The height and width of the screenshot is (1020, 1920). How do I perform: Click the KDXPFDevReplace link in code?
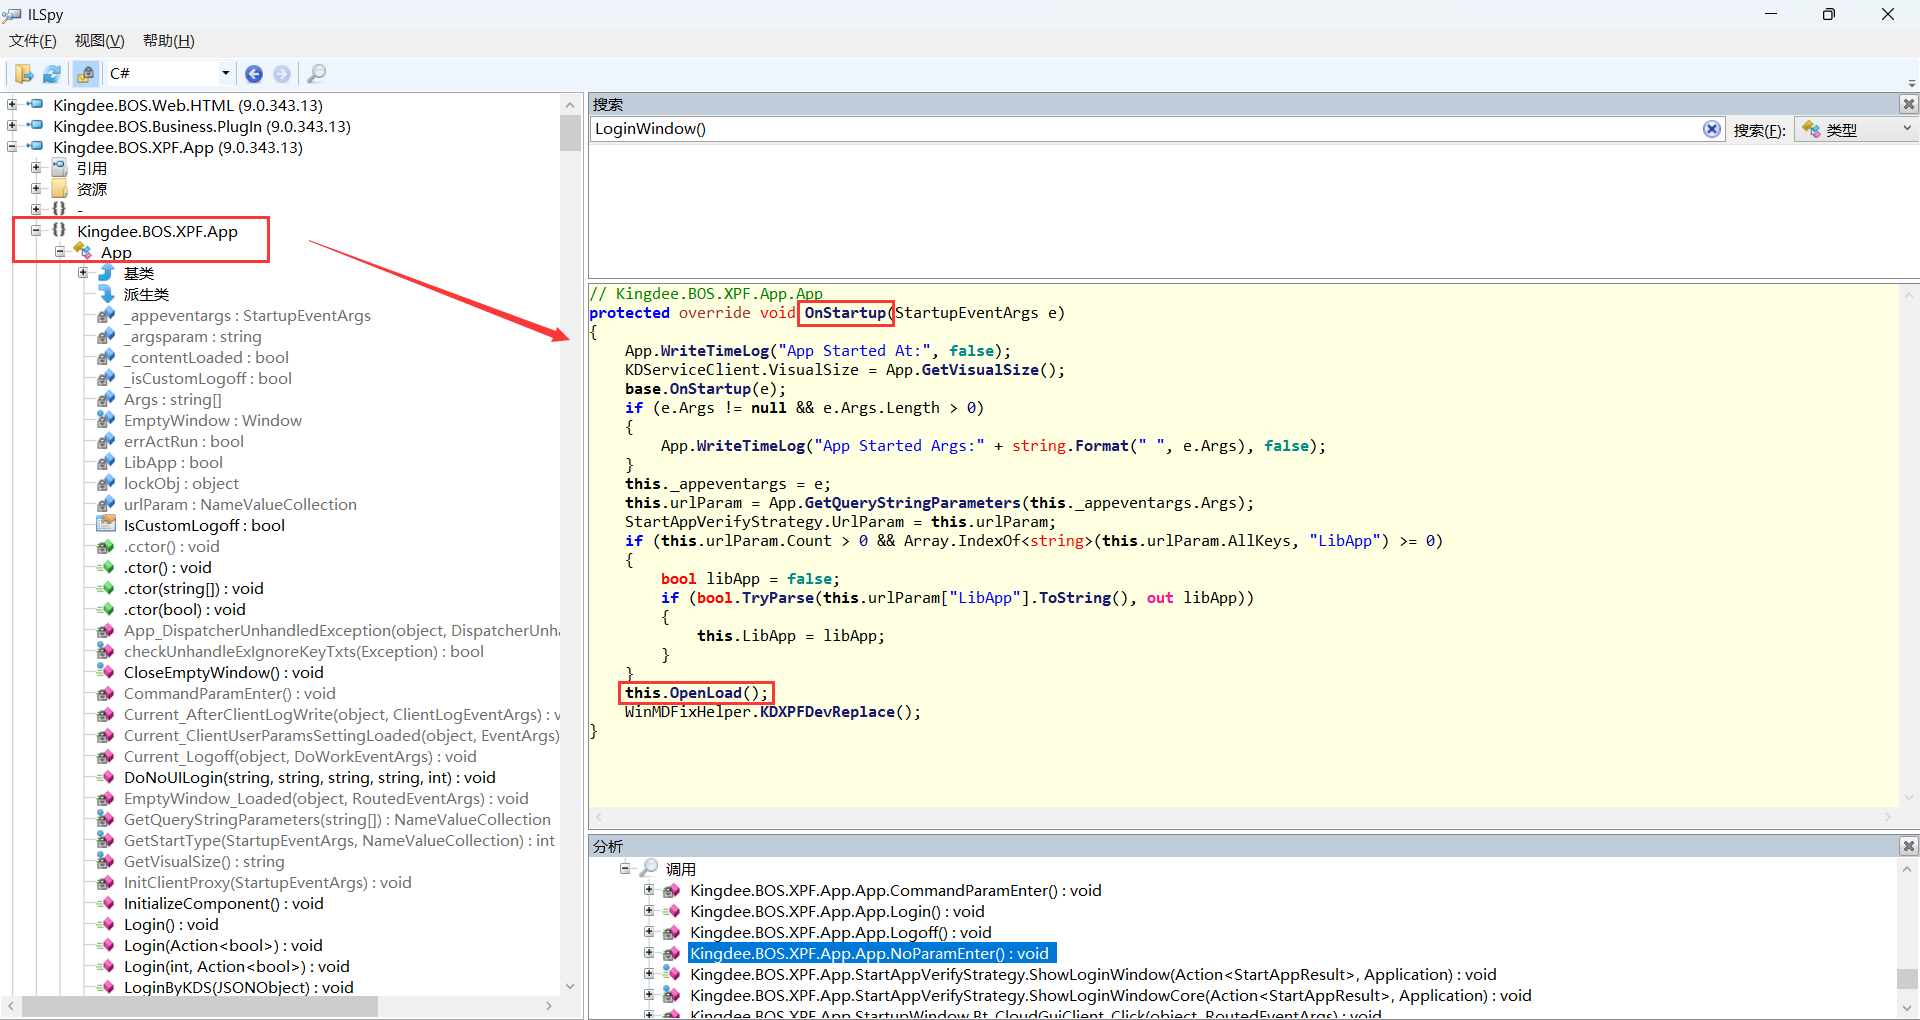pyautogui.click(x=827, y=712)
